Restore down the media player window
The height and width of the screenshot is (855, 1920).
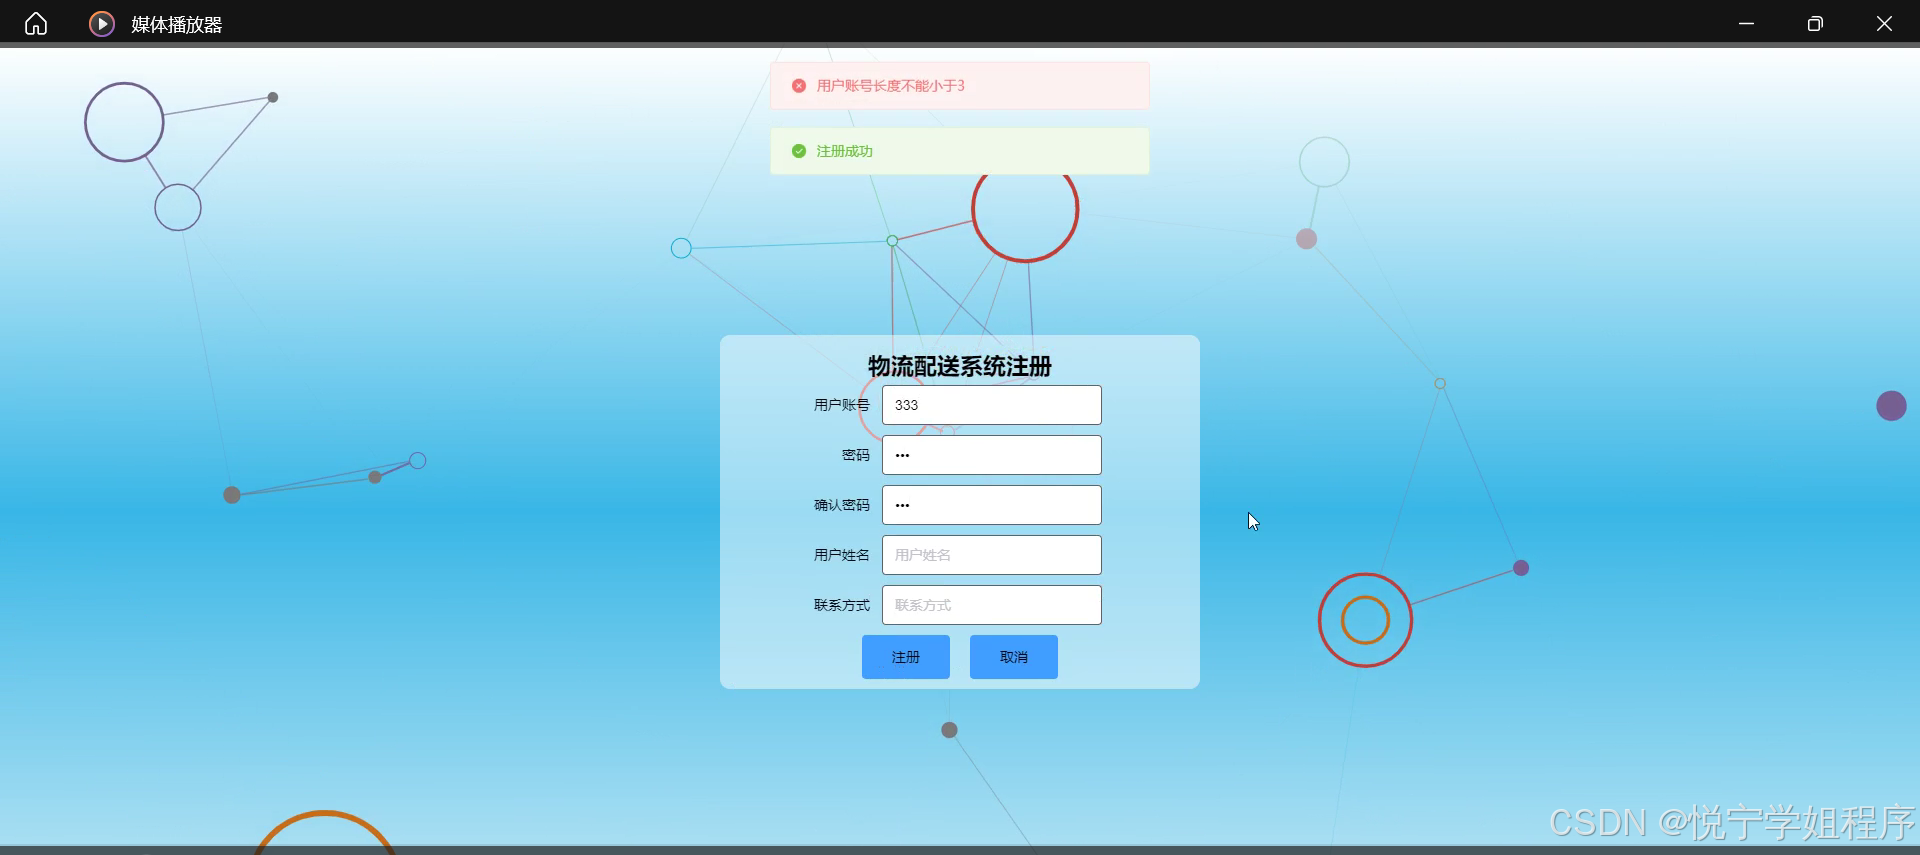pos(1815,24)
